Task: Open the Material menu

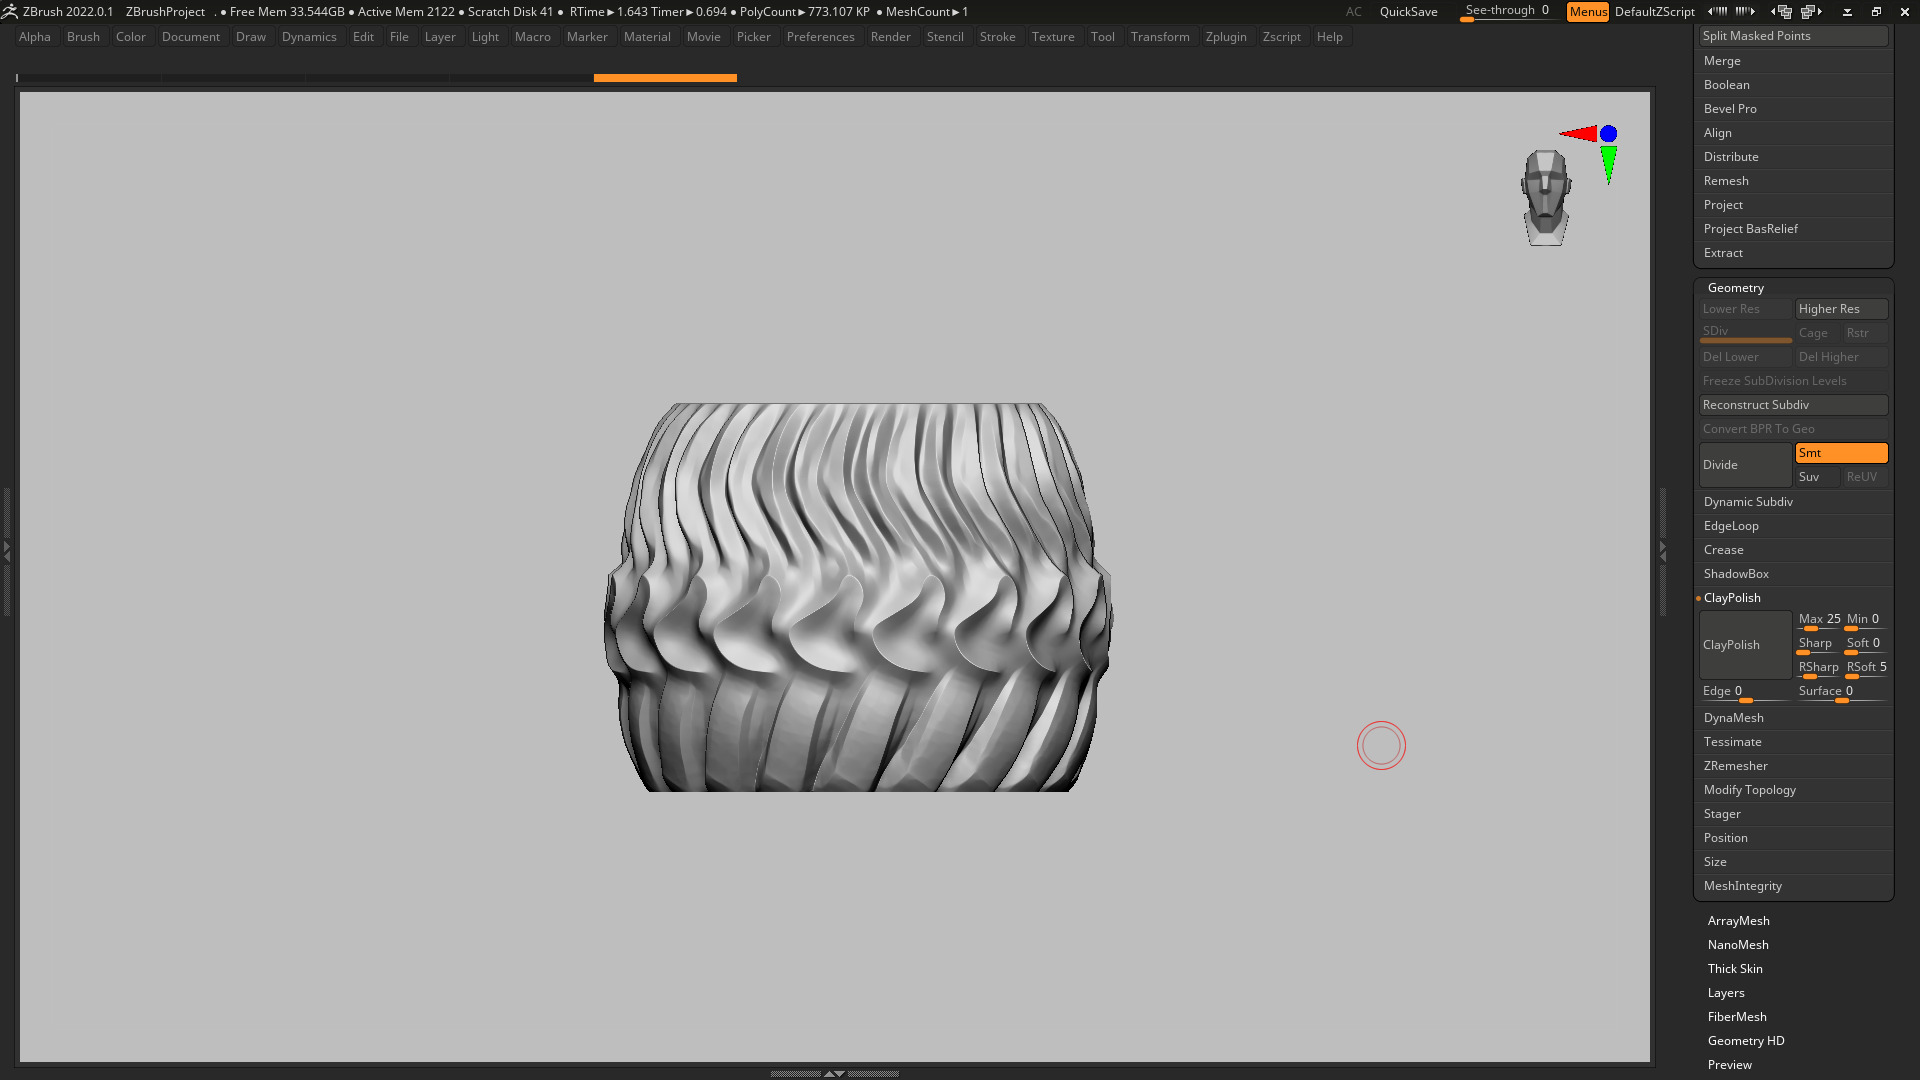Action: click(647, 37)
